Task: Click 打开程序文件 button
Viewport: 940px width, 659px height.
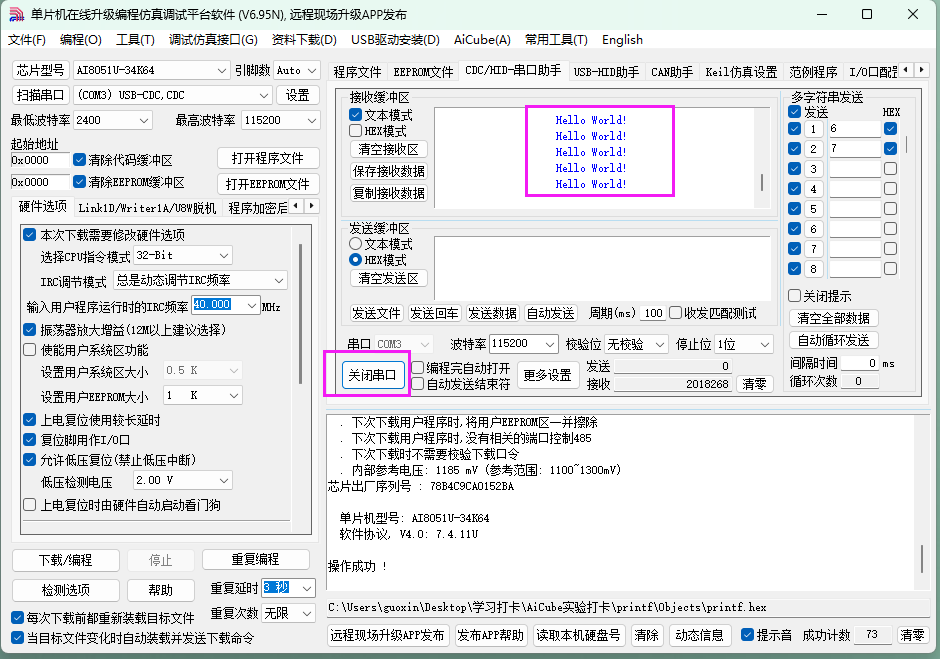Action: pos(267,158)
